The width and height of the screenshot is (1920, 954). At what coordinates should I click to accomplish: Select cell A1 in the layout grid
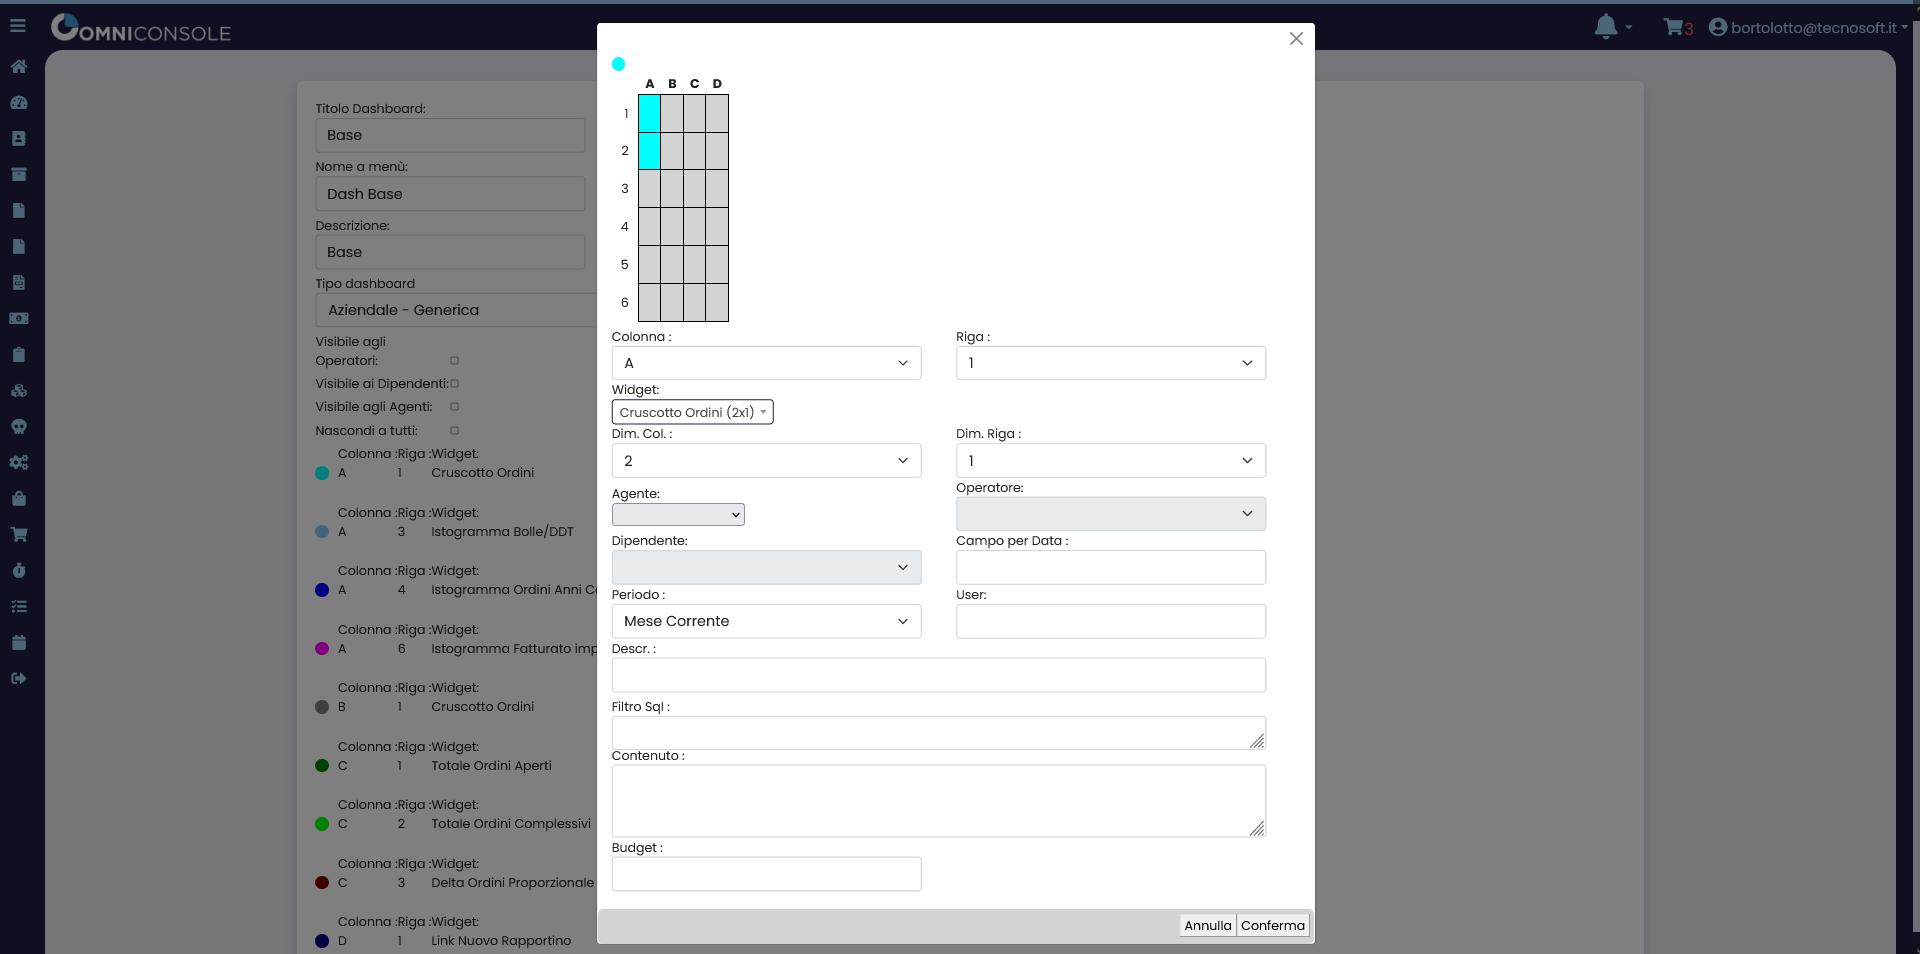pos(650,115)
